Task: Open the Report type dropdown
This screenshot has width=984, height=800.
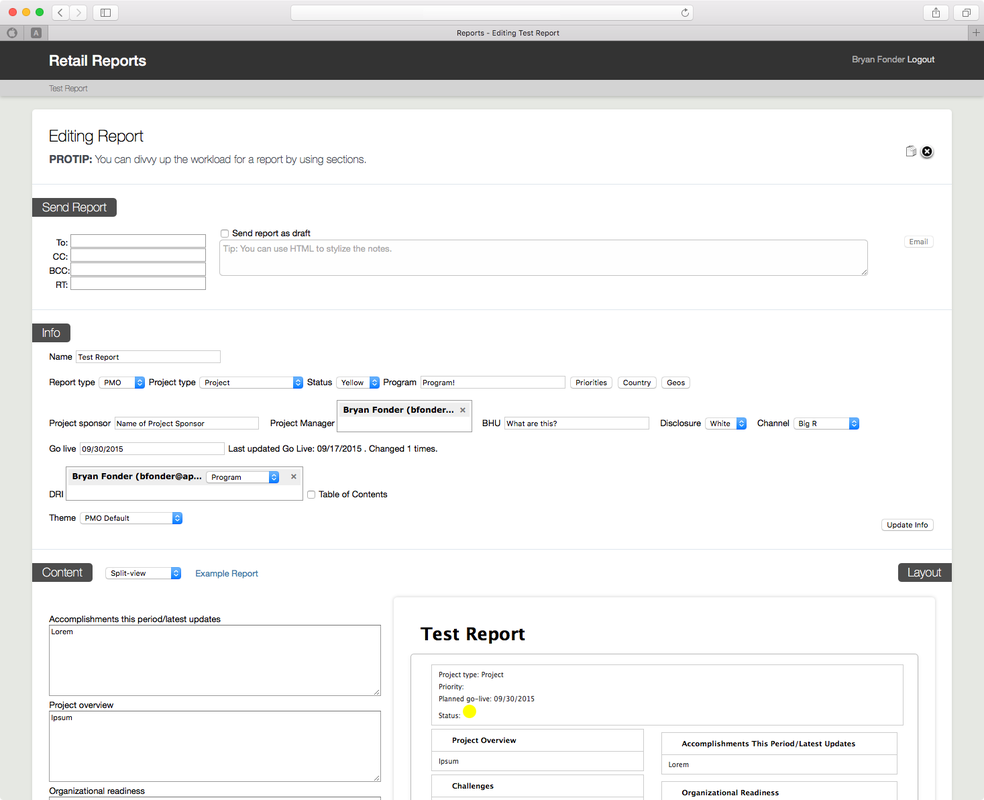Action: click(x=122, y=383)
